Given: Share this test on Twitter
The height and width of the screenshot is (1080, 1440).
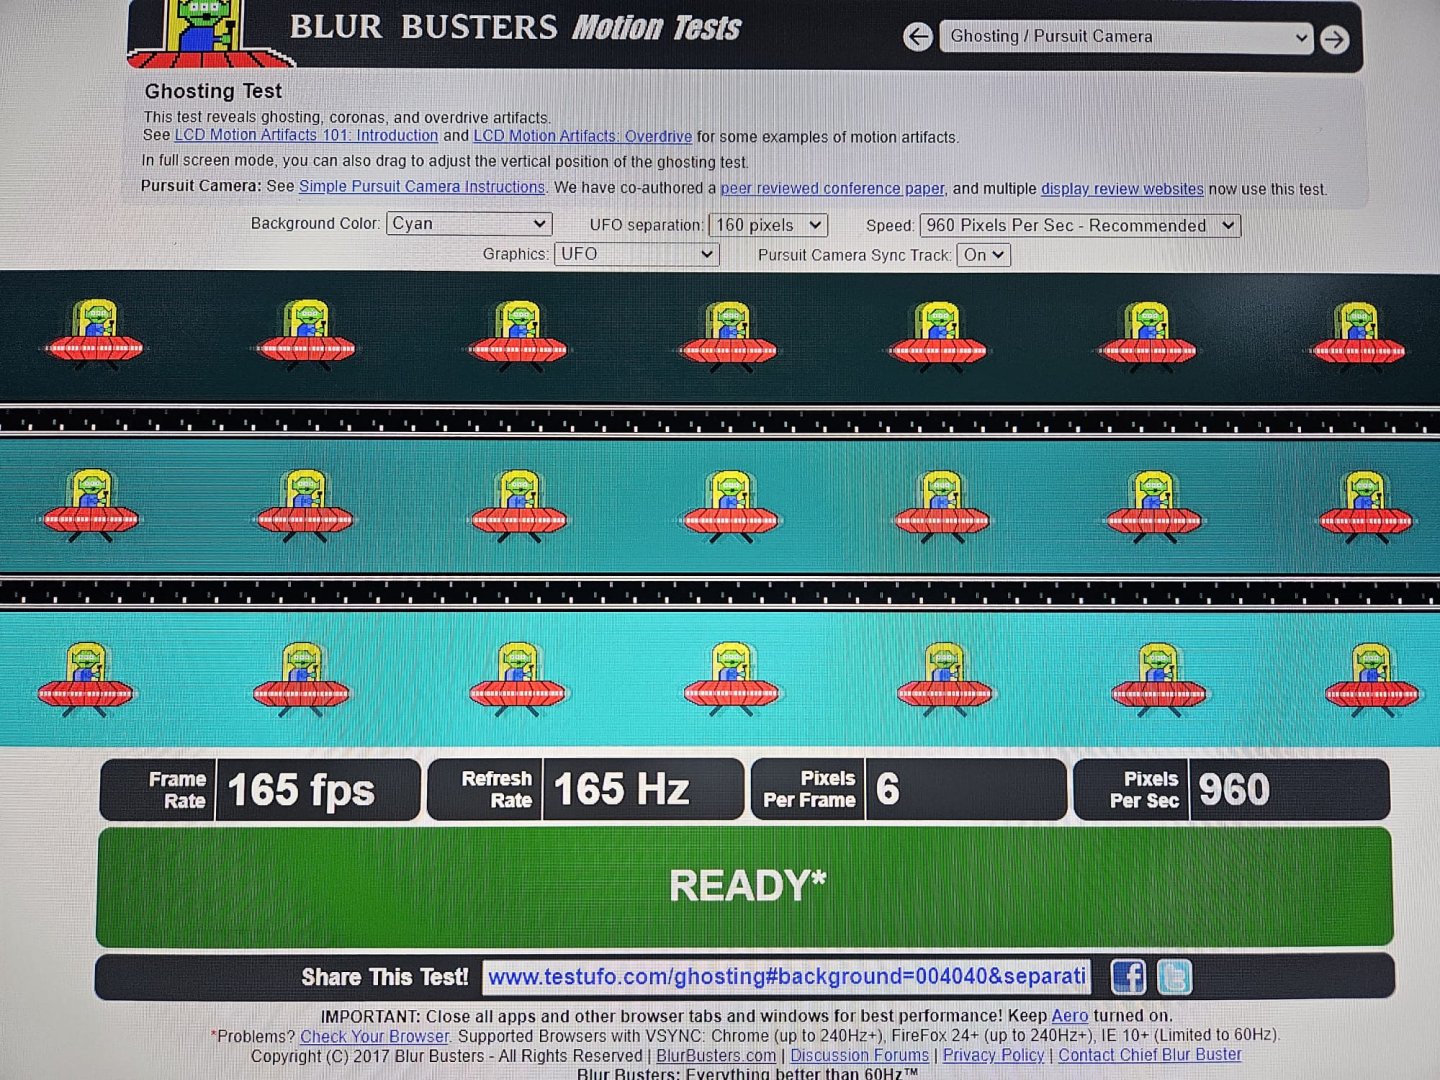Looking at the screenshot, I should (x=1175, y=977).
